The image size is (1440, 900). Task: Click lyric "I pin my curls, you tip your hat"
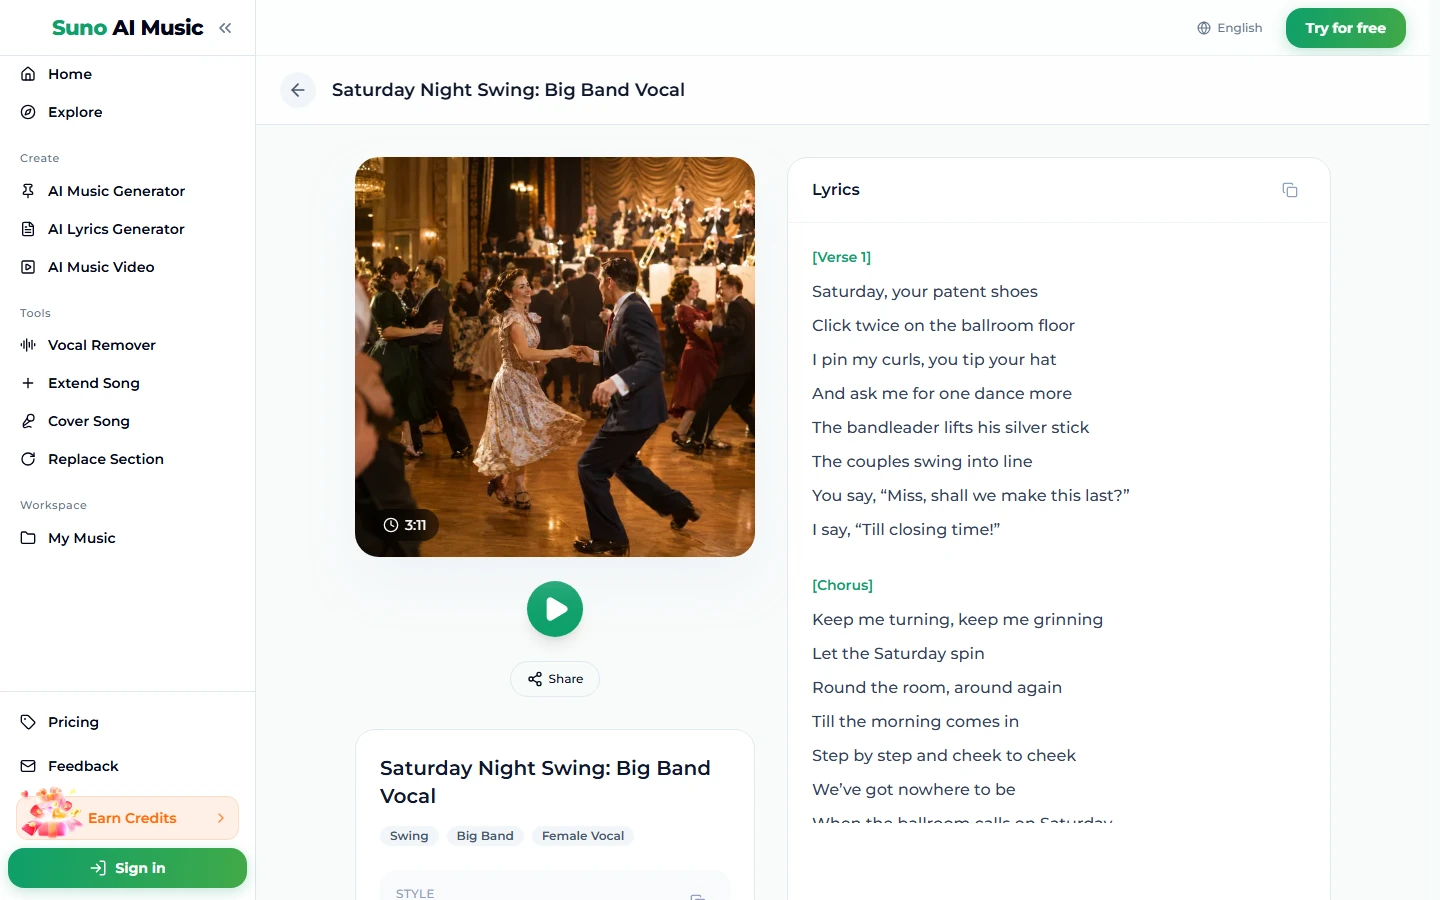(934, 359)
